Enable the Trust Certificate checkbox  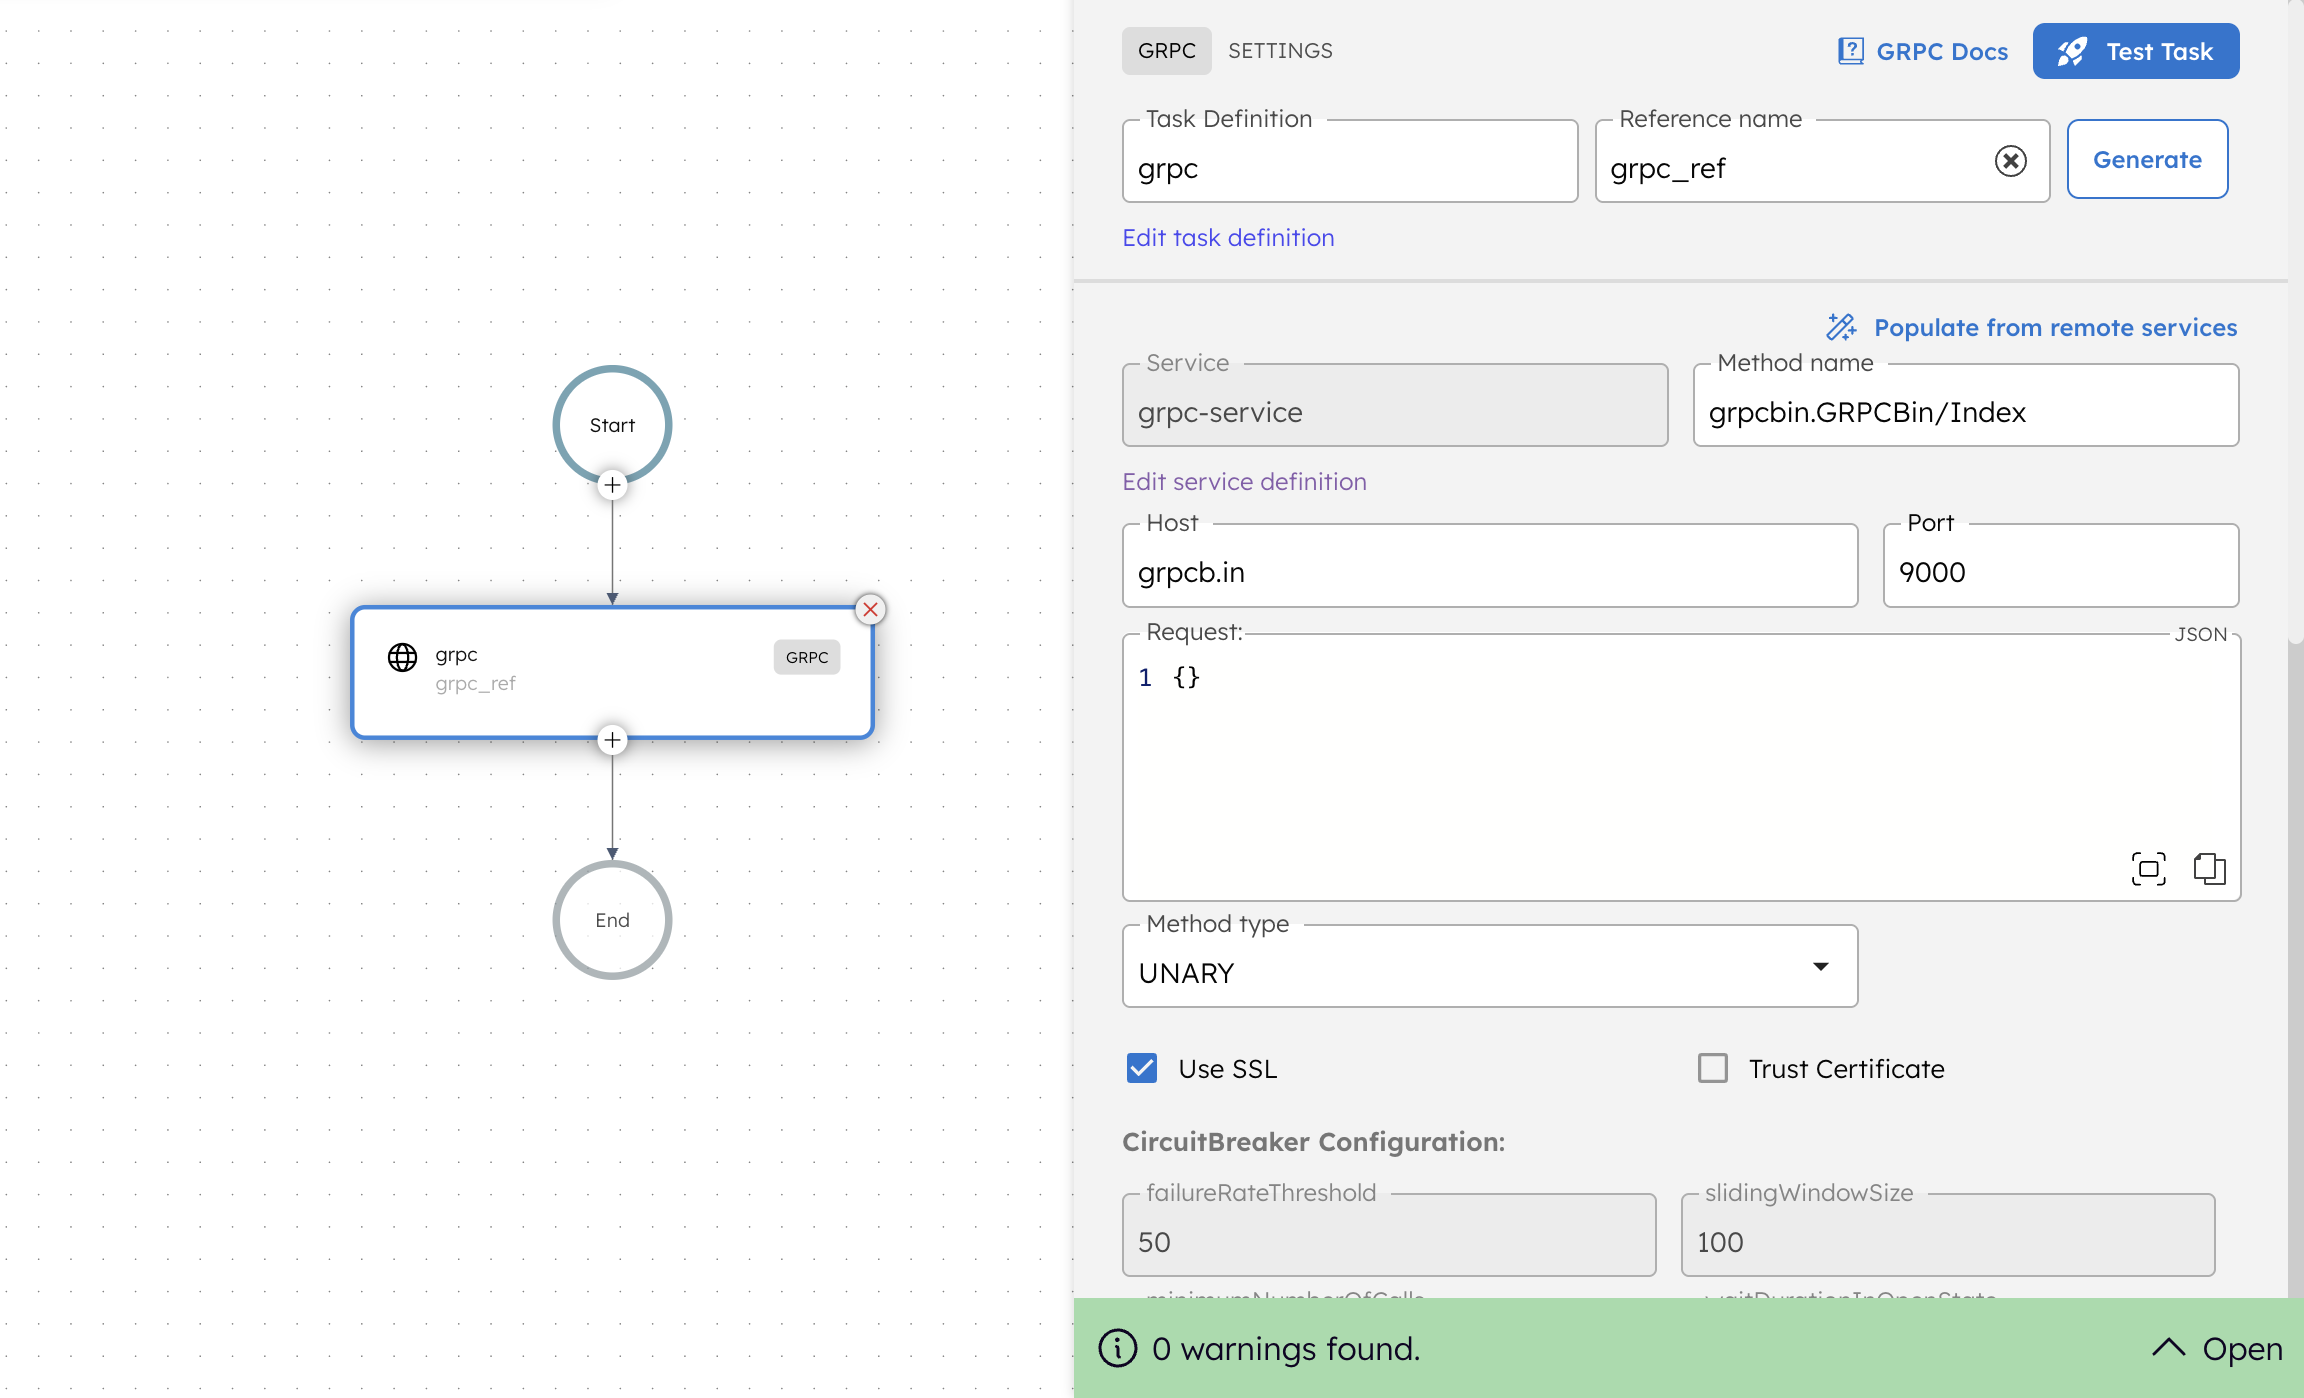1713,1068
